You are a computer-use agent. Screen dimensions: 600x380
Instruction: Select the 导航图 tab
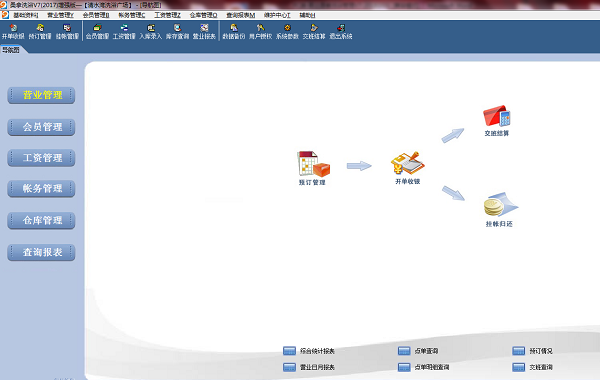coord(10,50)
